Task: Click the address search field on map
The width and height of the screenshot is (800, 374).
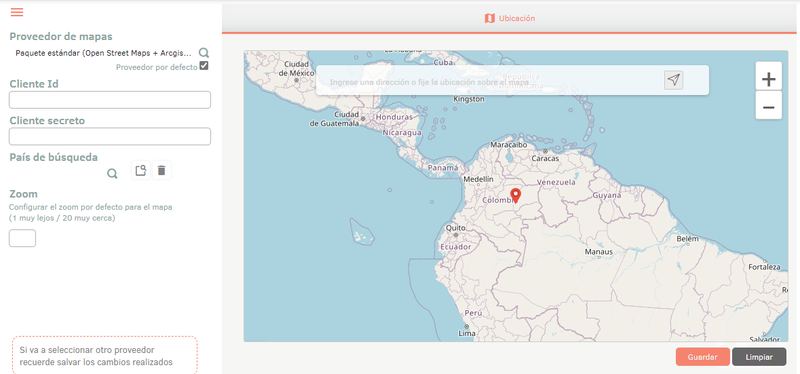Action: (490, 82)
